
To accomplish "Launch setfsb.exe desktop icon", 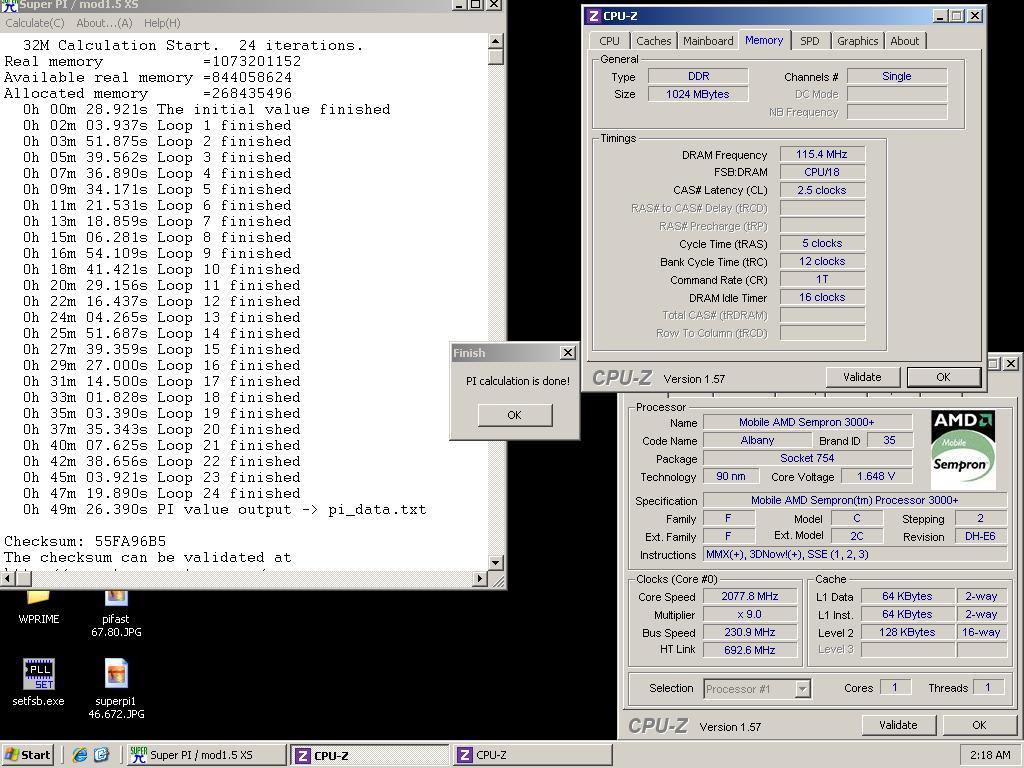I will (39, 682).
